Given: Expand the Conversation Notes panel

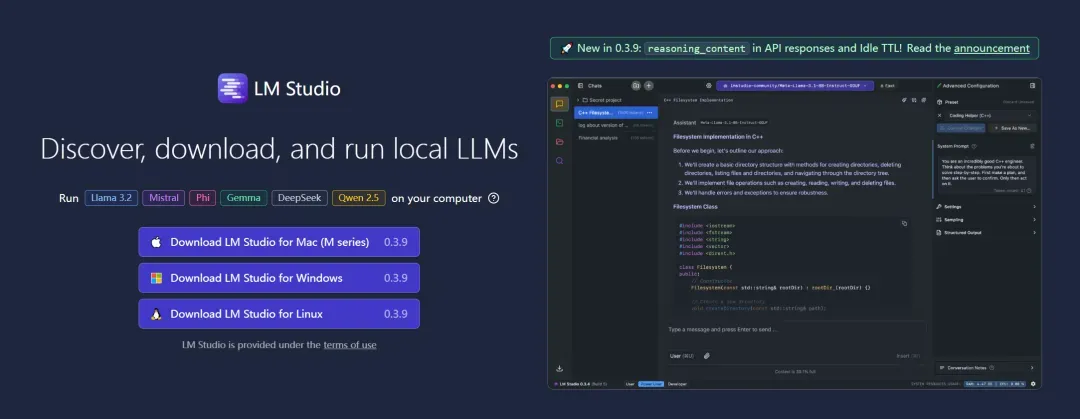Looking at the screenshot, I should [x=986, y=368].
